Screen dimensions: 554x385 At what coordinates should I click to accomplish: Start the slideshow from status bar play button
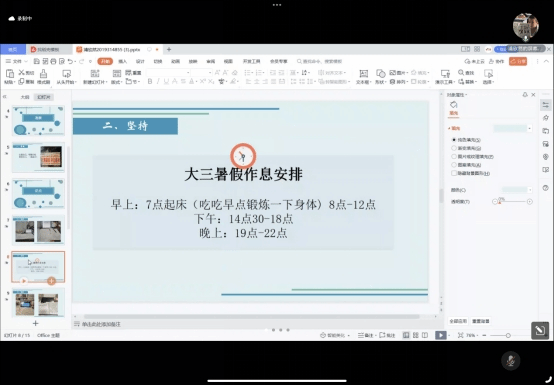point(440,335)
